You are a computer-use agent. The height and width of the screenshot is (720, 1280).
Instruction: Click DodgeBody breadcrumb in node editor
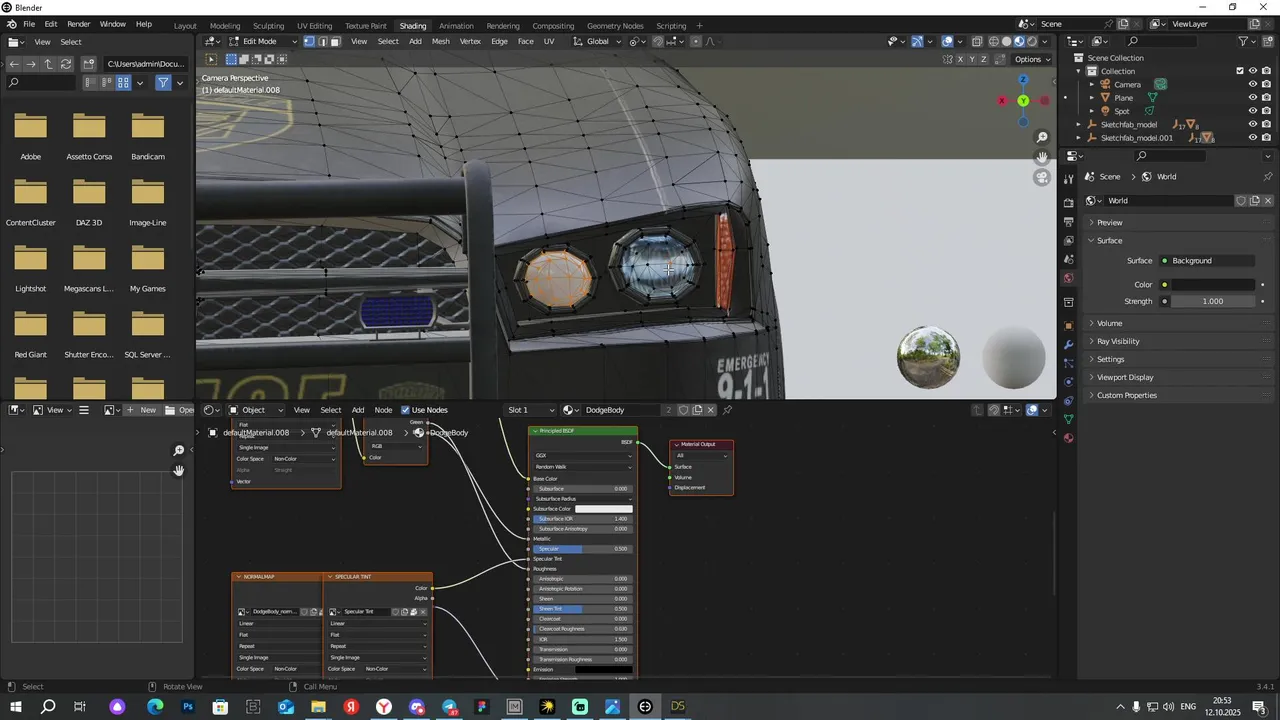(x=449, y=433)
